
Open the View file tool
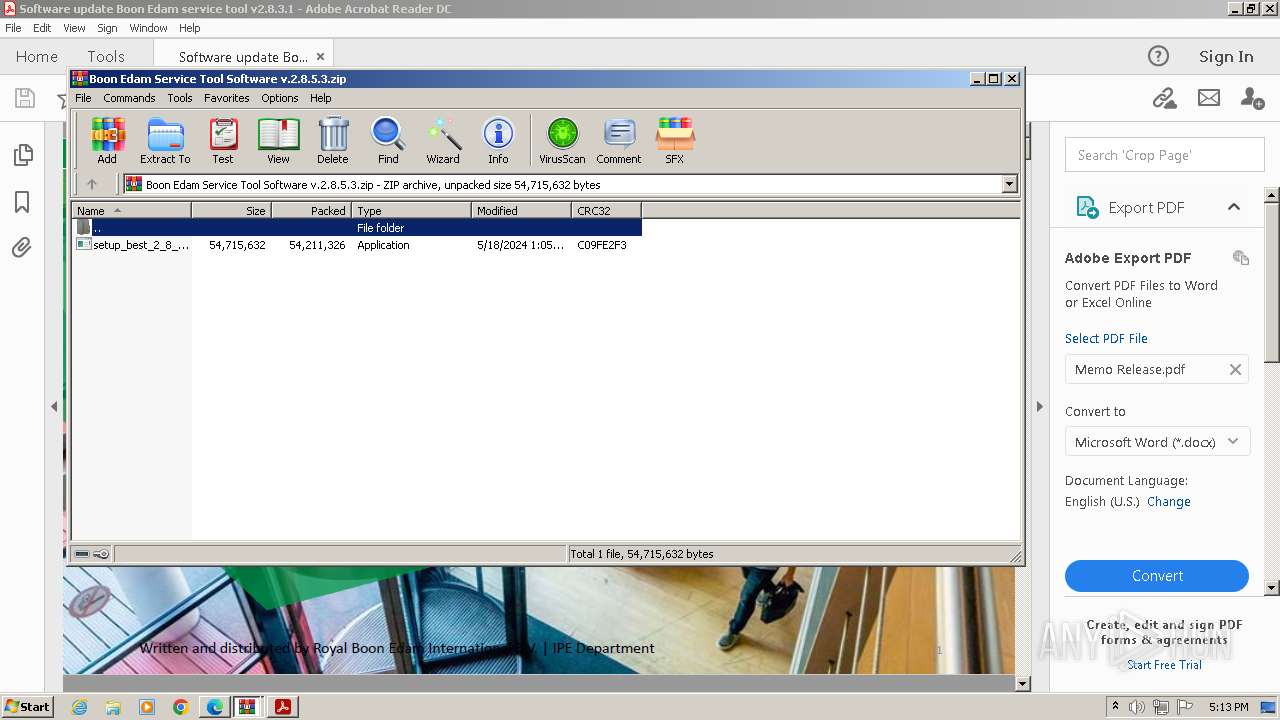tap(278, 140)
